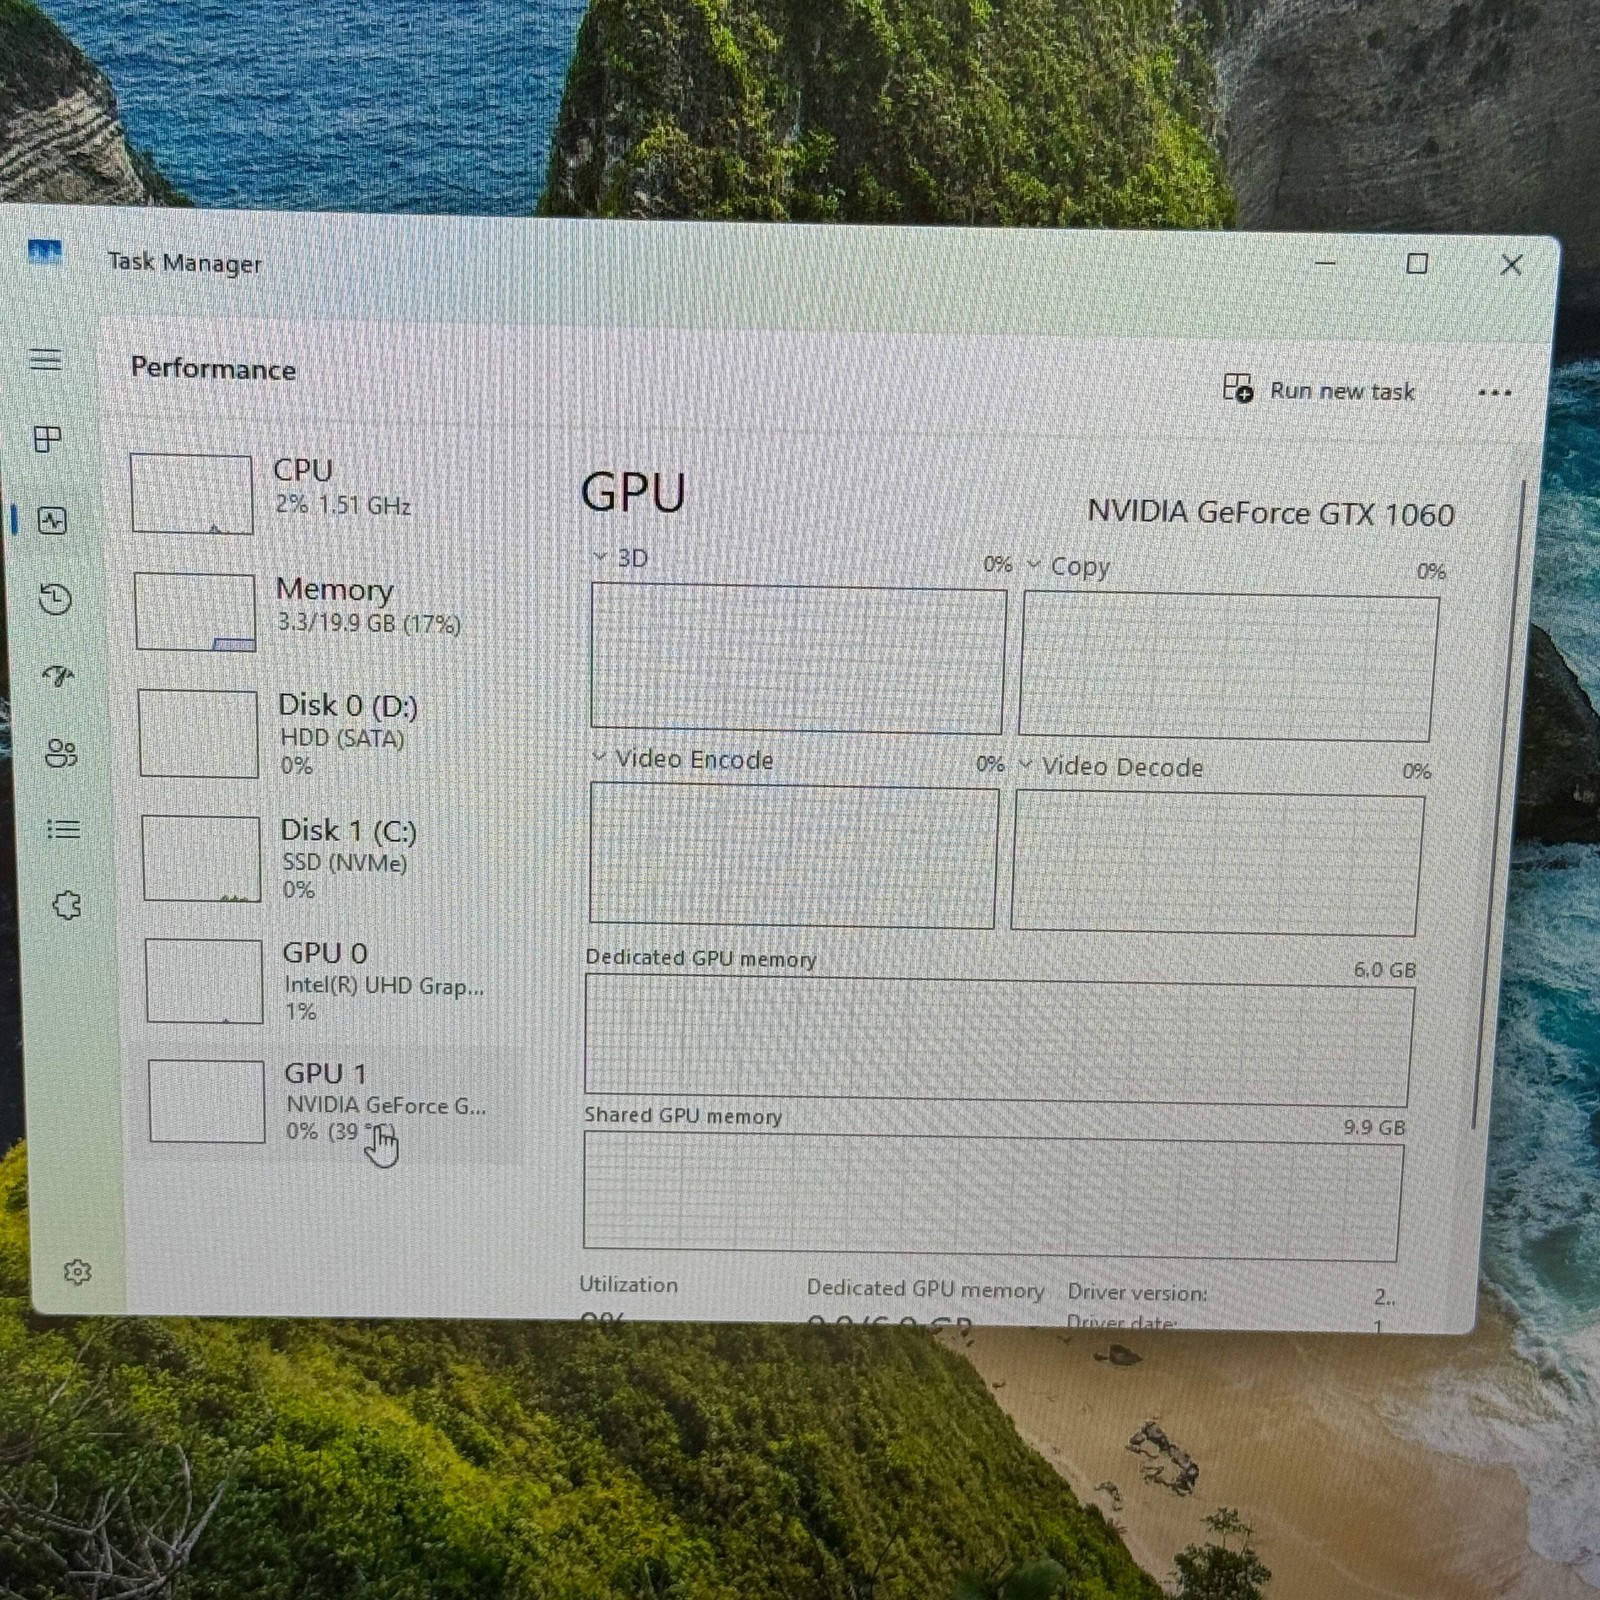Click the 3D usage graph
Image resolution: width=1600 pixels, height=1600 pixels.
tap(798, 659)
